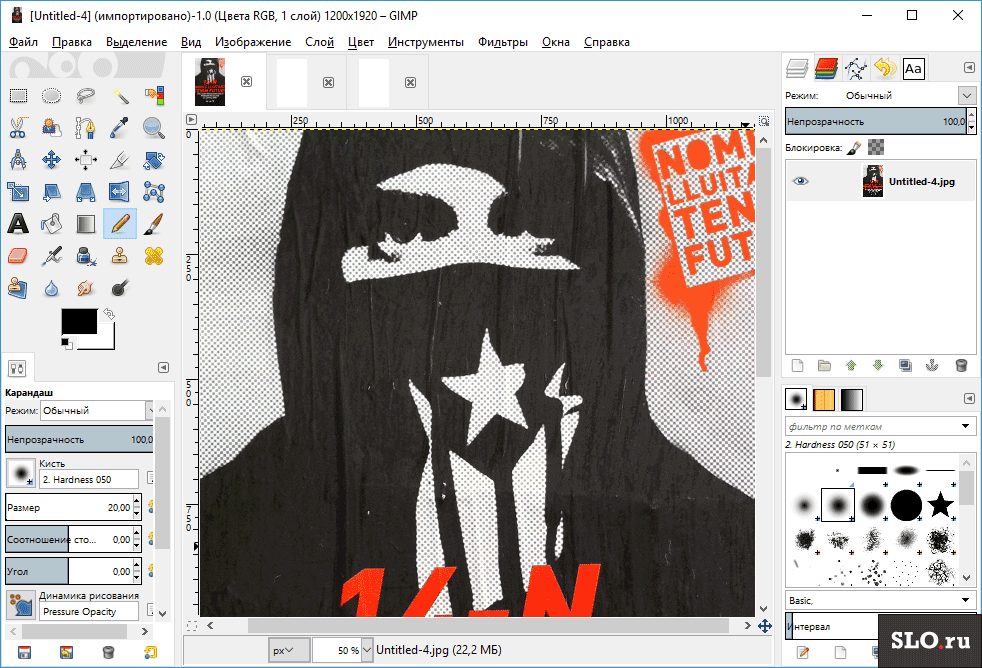Raise the layer with up arrow
The height and width of the screenshot is (668, 982).
851,366
